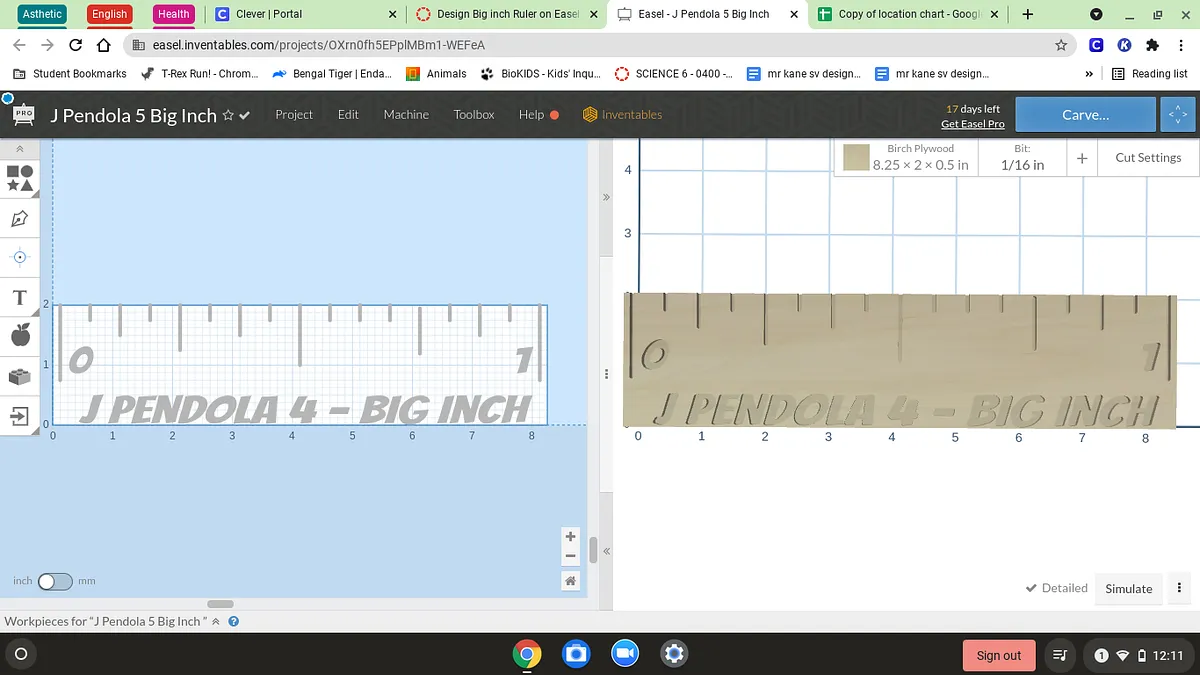
Task: Expand the Workpieces panel chevron
Action: [215, 622]
